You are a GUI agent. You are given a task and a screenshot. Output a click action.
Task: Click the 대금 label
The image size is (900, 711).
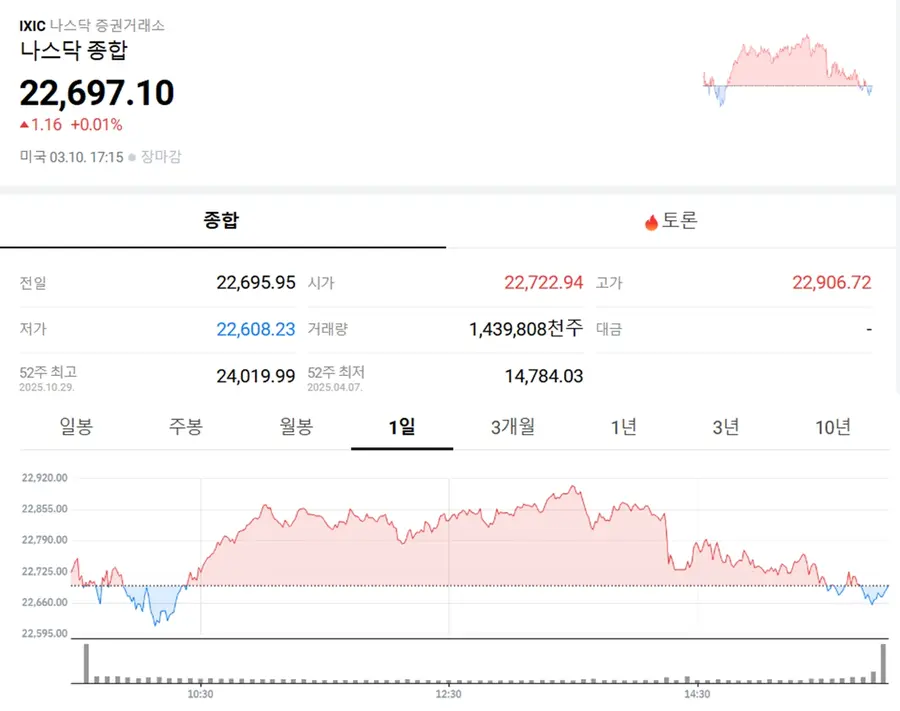[x=609, y=329]
